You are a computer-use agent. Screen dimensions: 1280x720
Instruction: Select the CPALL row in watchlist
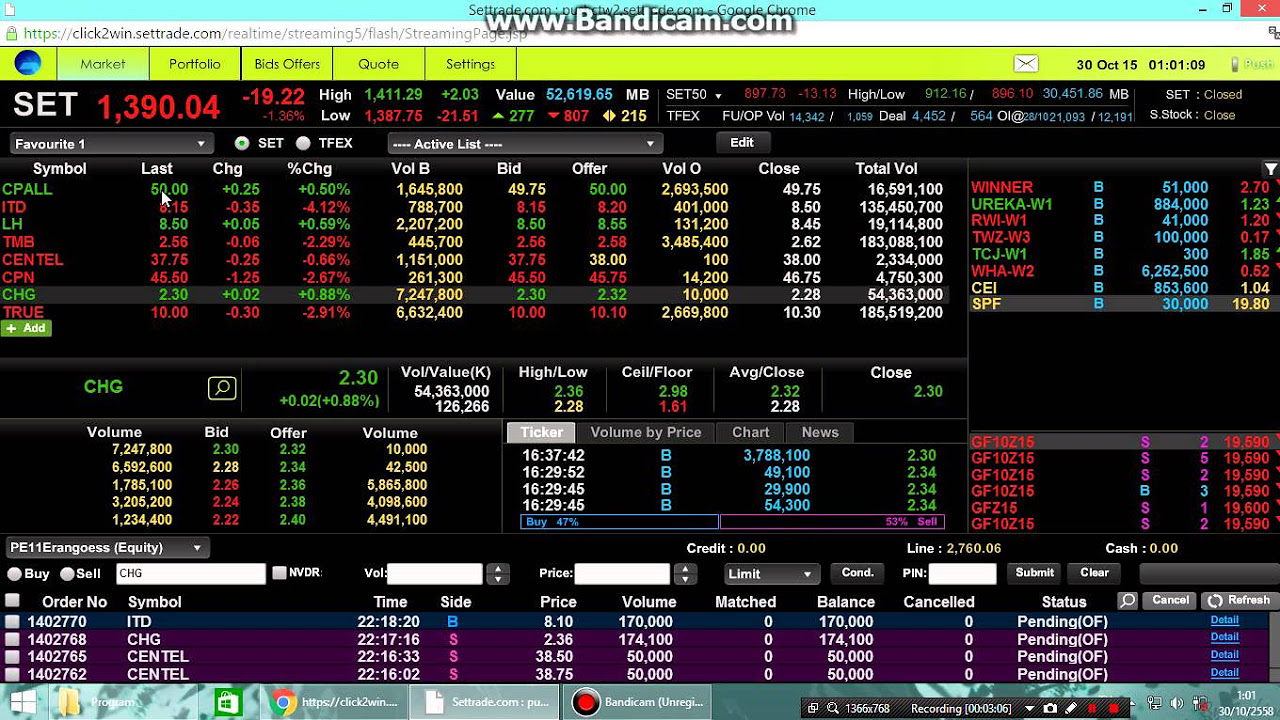coord(483,189)
